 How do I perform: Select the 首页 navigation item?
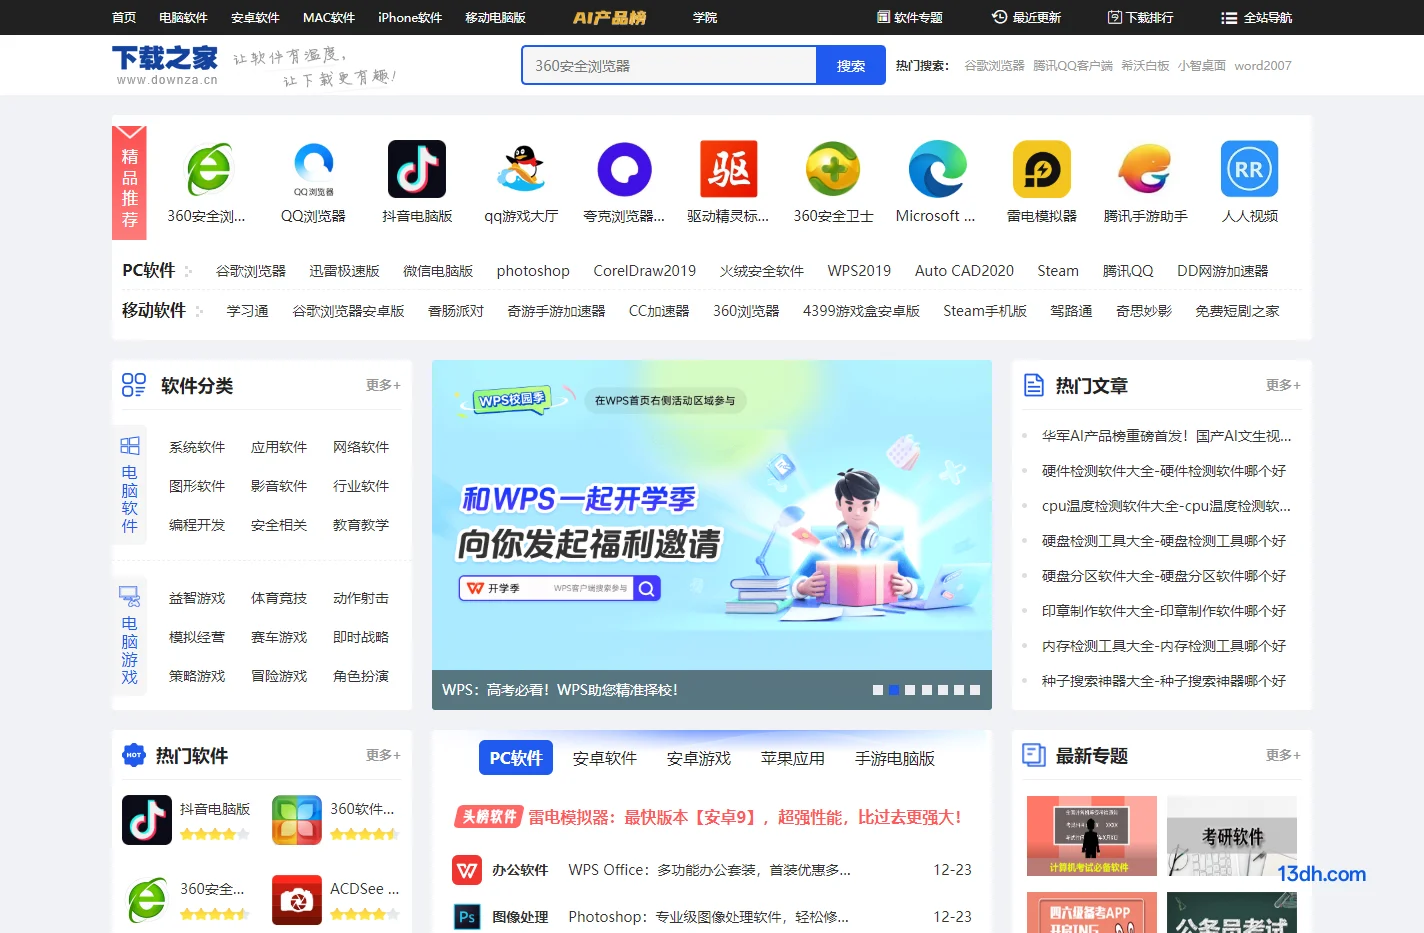click(124, 17)
